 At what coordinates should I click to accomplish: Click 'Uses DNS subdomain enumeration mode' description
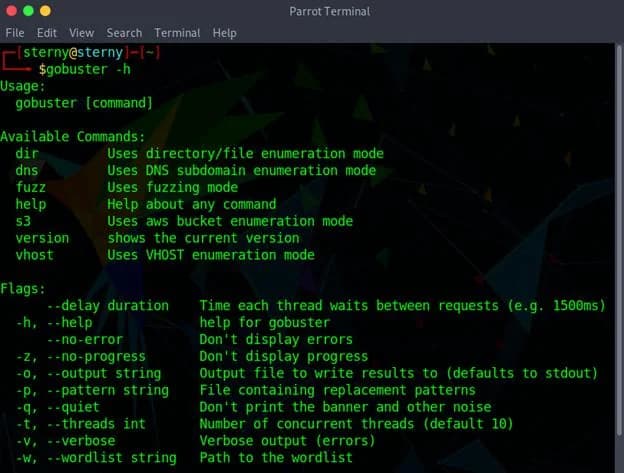242,171
